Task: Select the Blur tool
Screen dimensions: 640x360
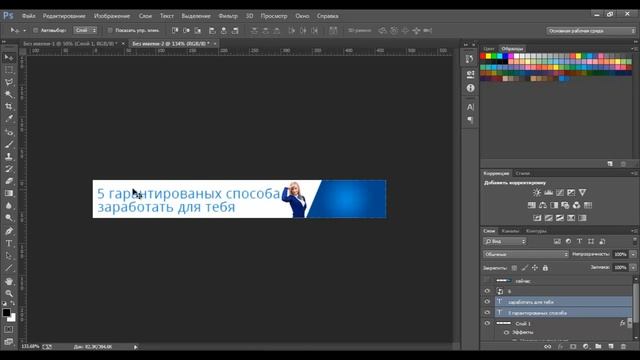Action: pyautogui.click(x=9, y=205)
